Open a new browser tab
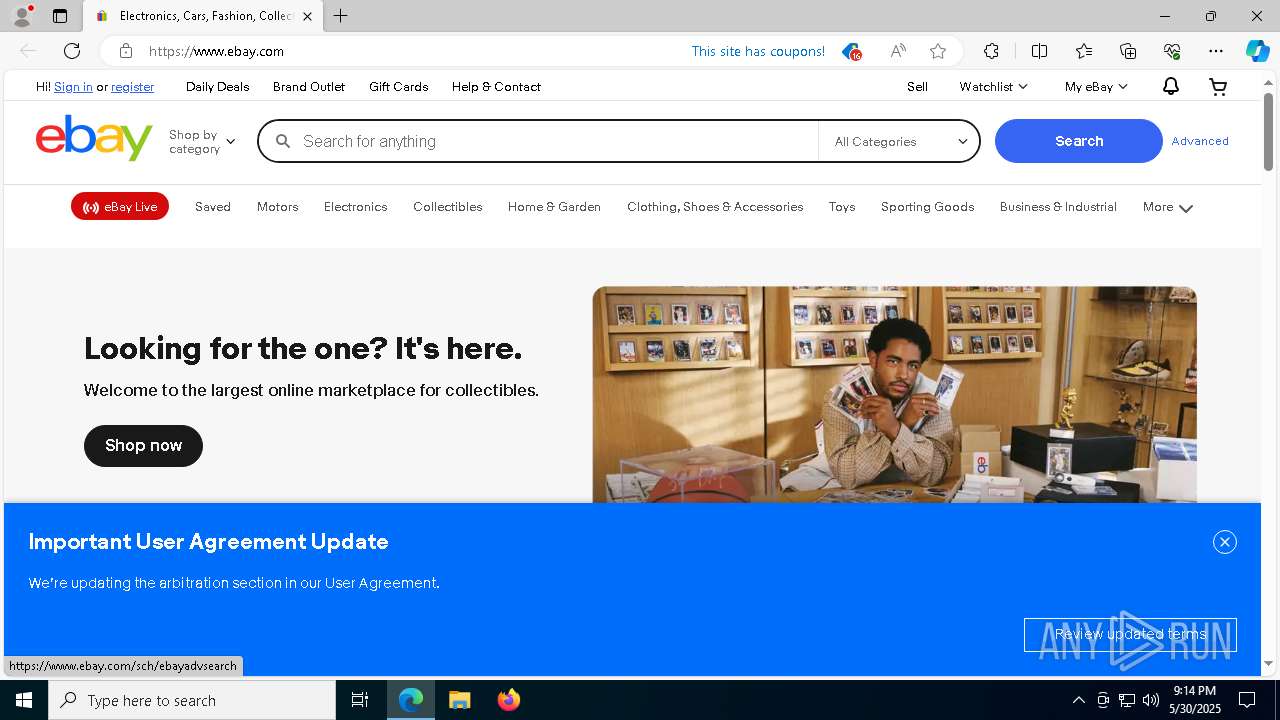The height and width of the screenshot is (720, 1280). (x=341, y=16)
